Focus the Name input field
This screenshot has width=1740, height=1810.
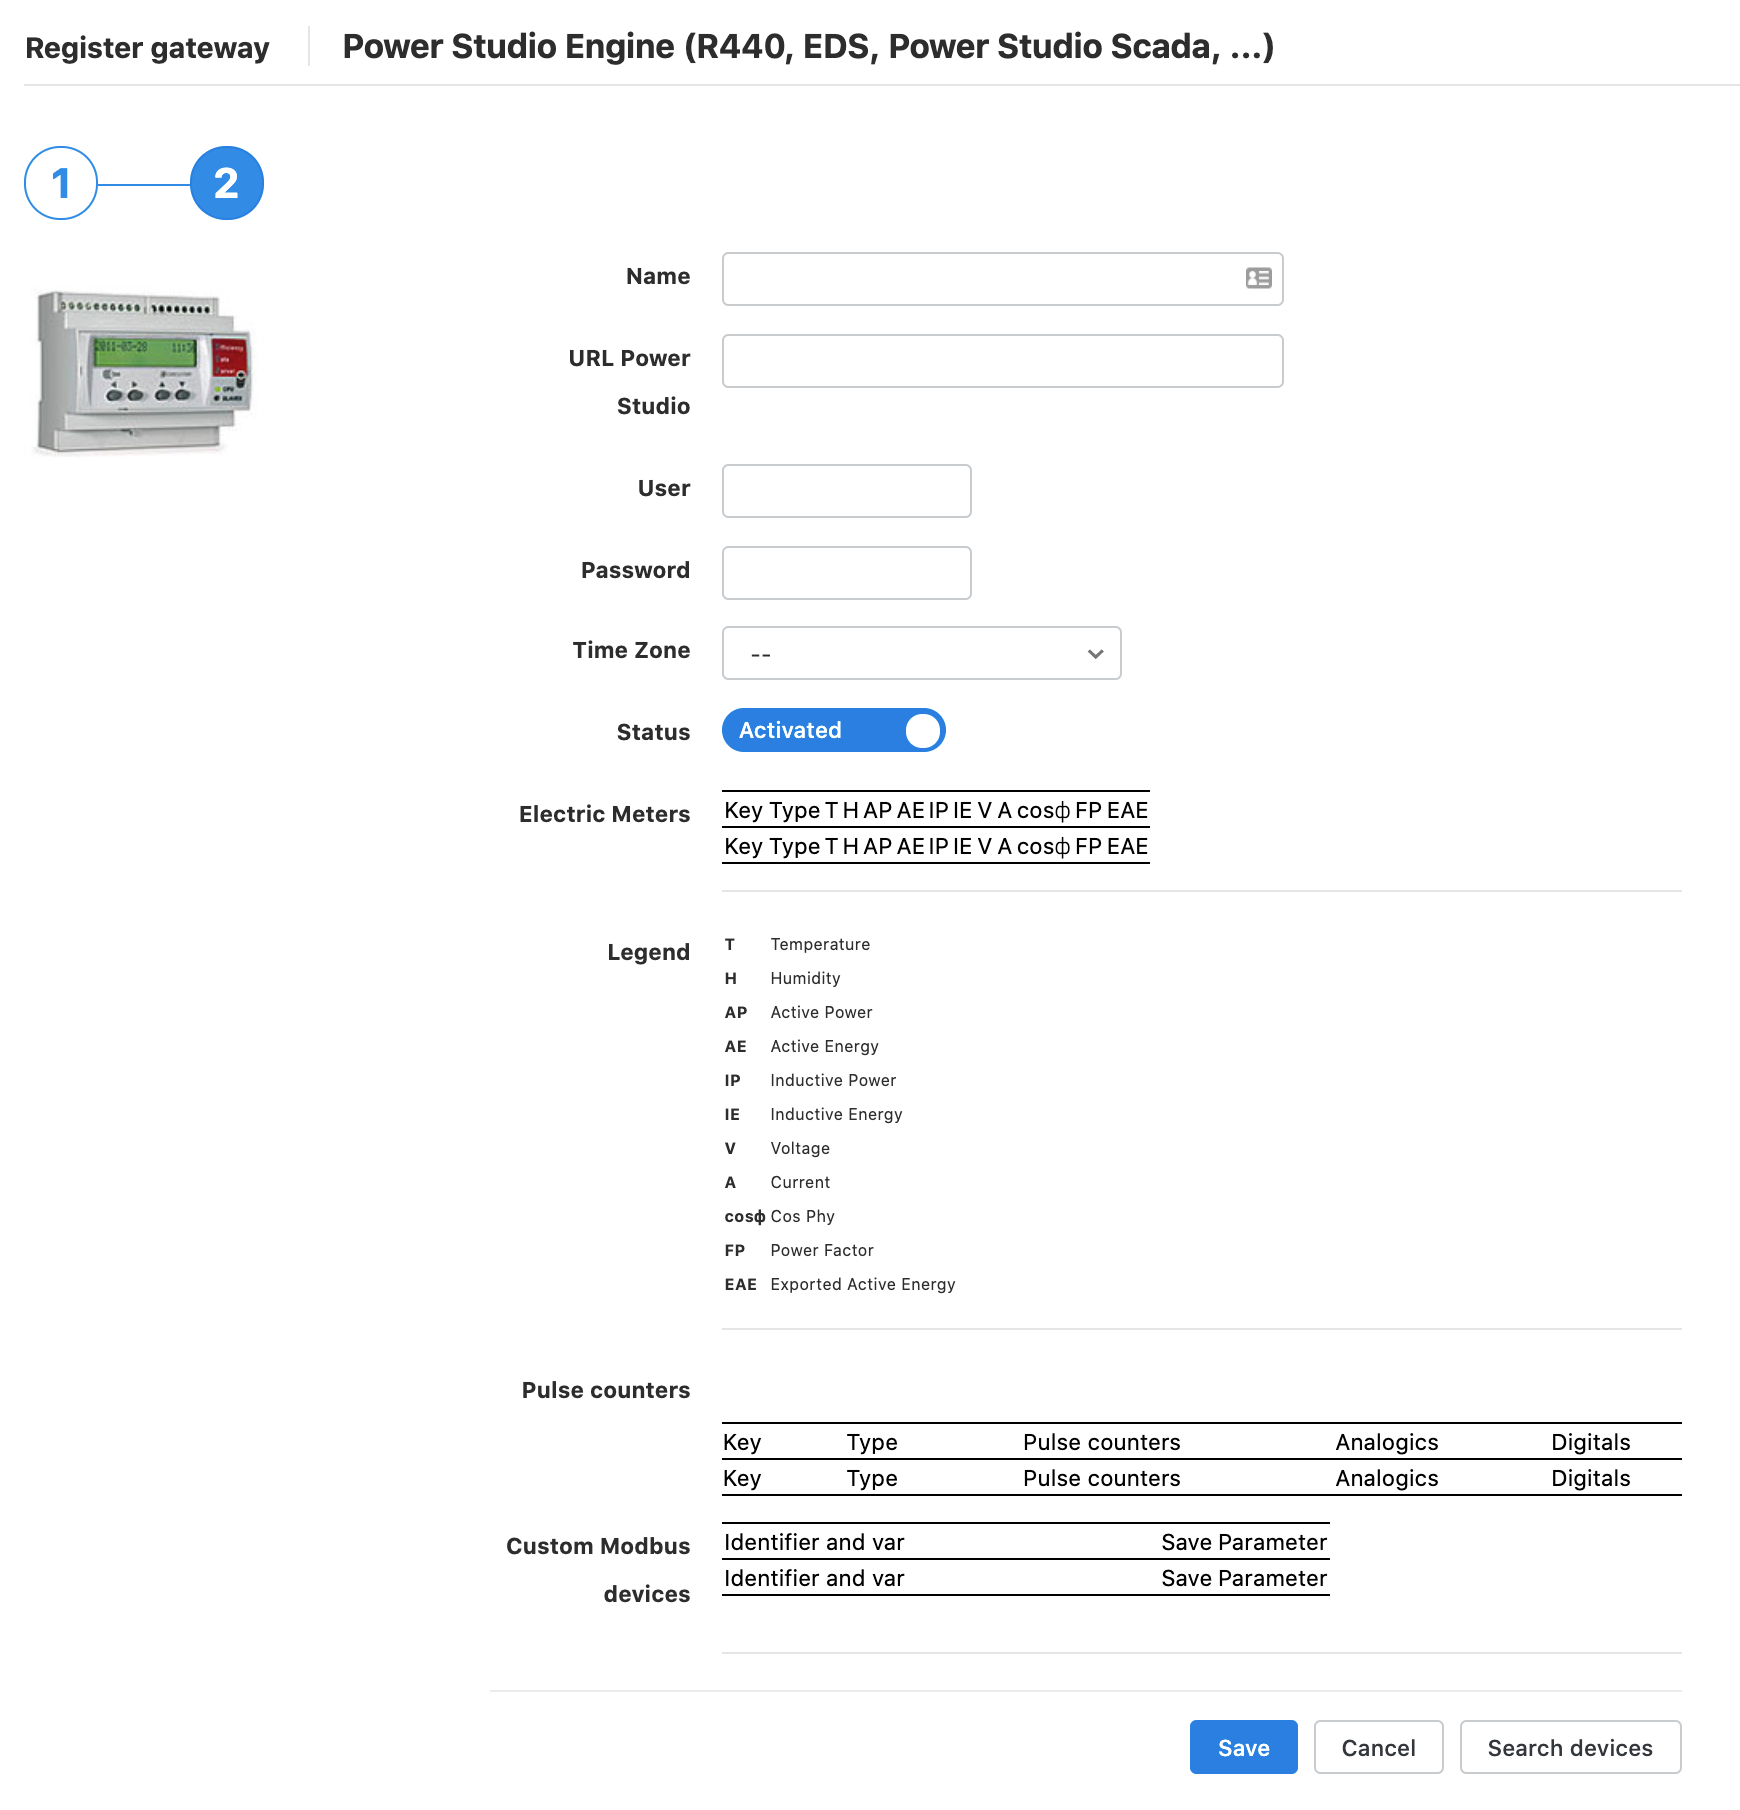coord(1002,279)
